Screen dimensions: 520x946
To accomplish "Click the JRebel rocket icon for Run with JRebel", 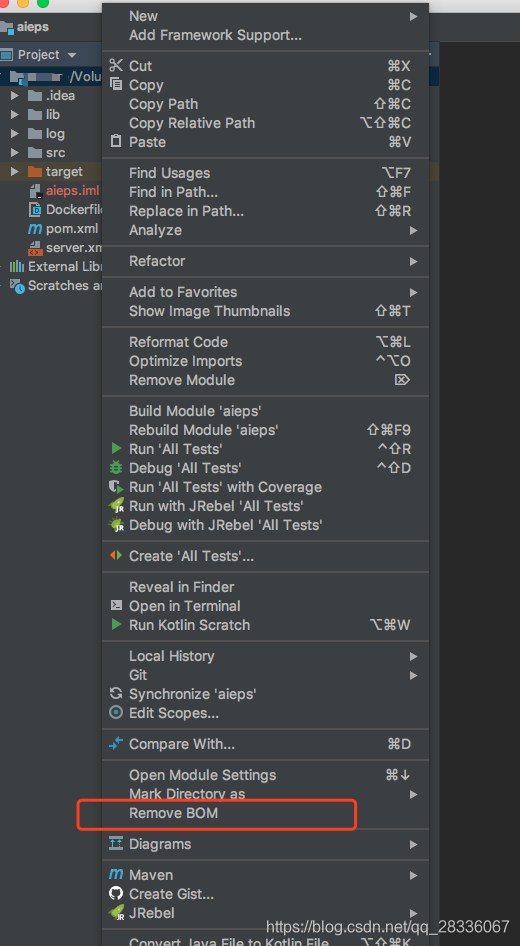I will coord(116,506).
